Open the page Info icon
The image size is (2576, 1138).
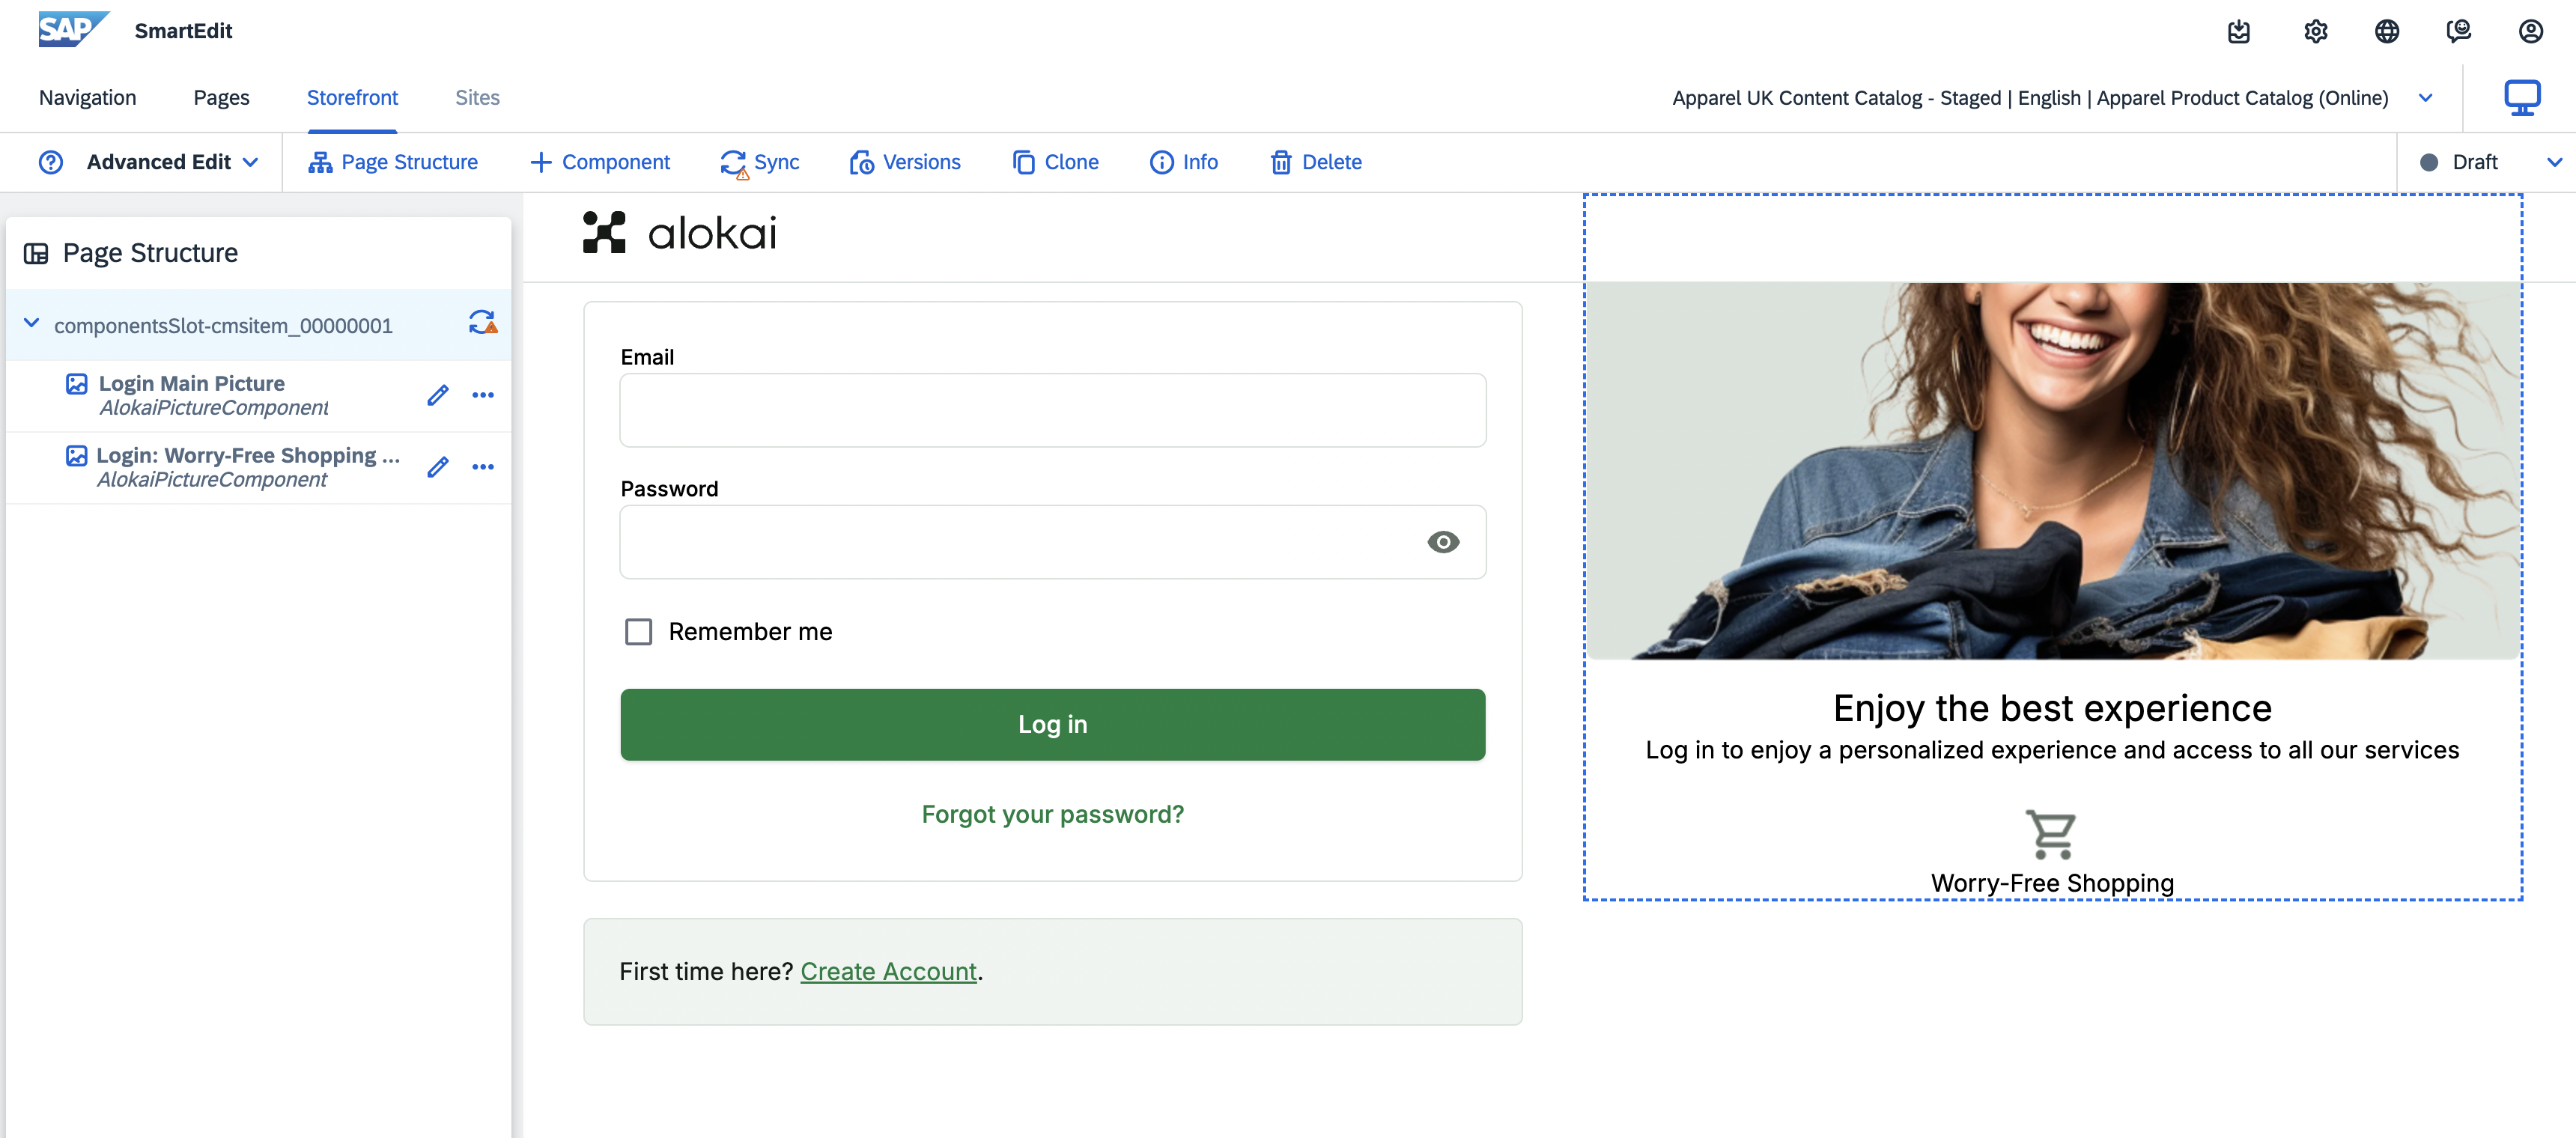1161,162
